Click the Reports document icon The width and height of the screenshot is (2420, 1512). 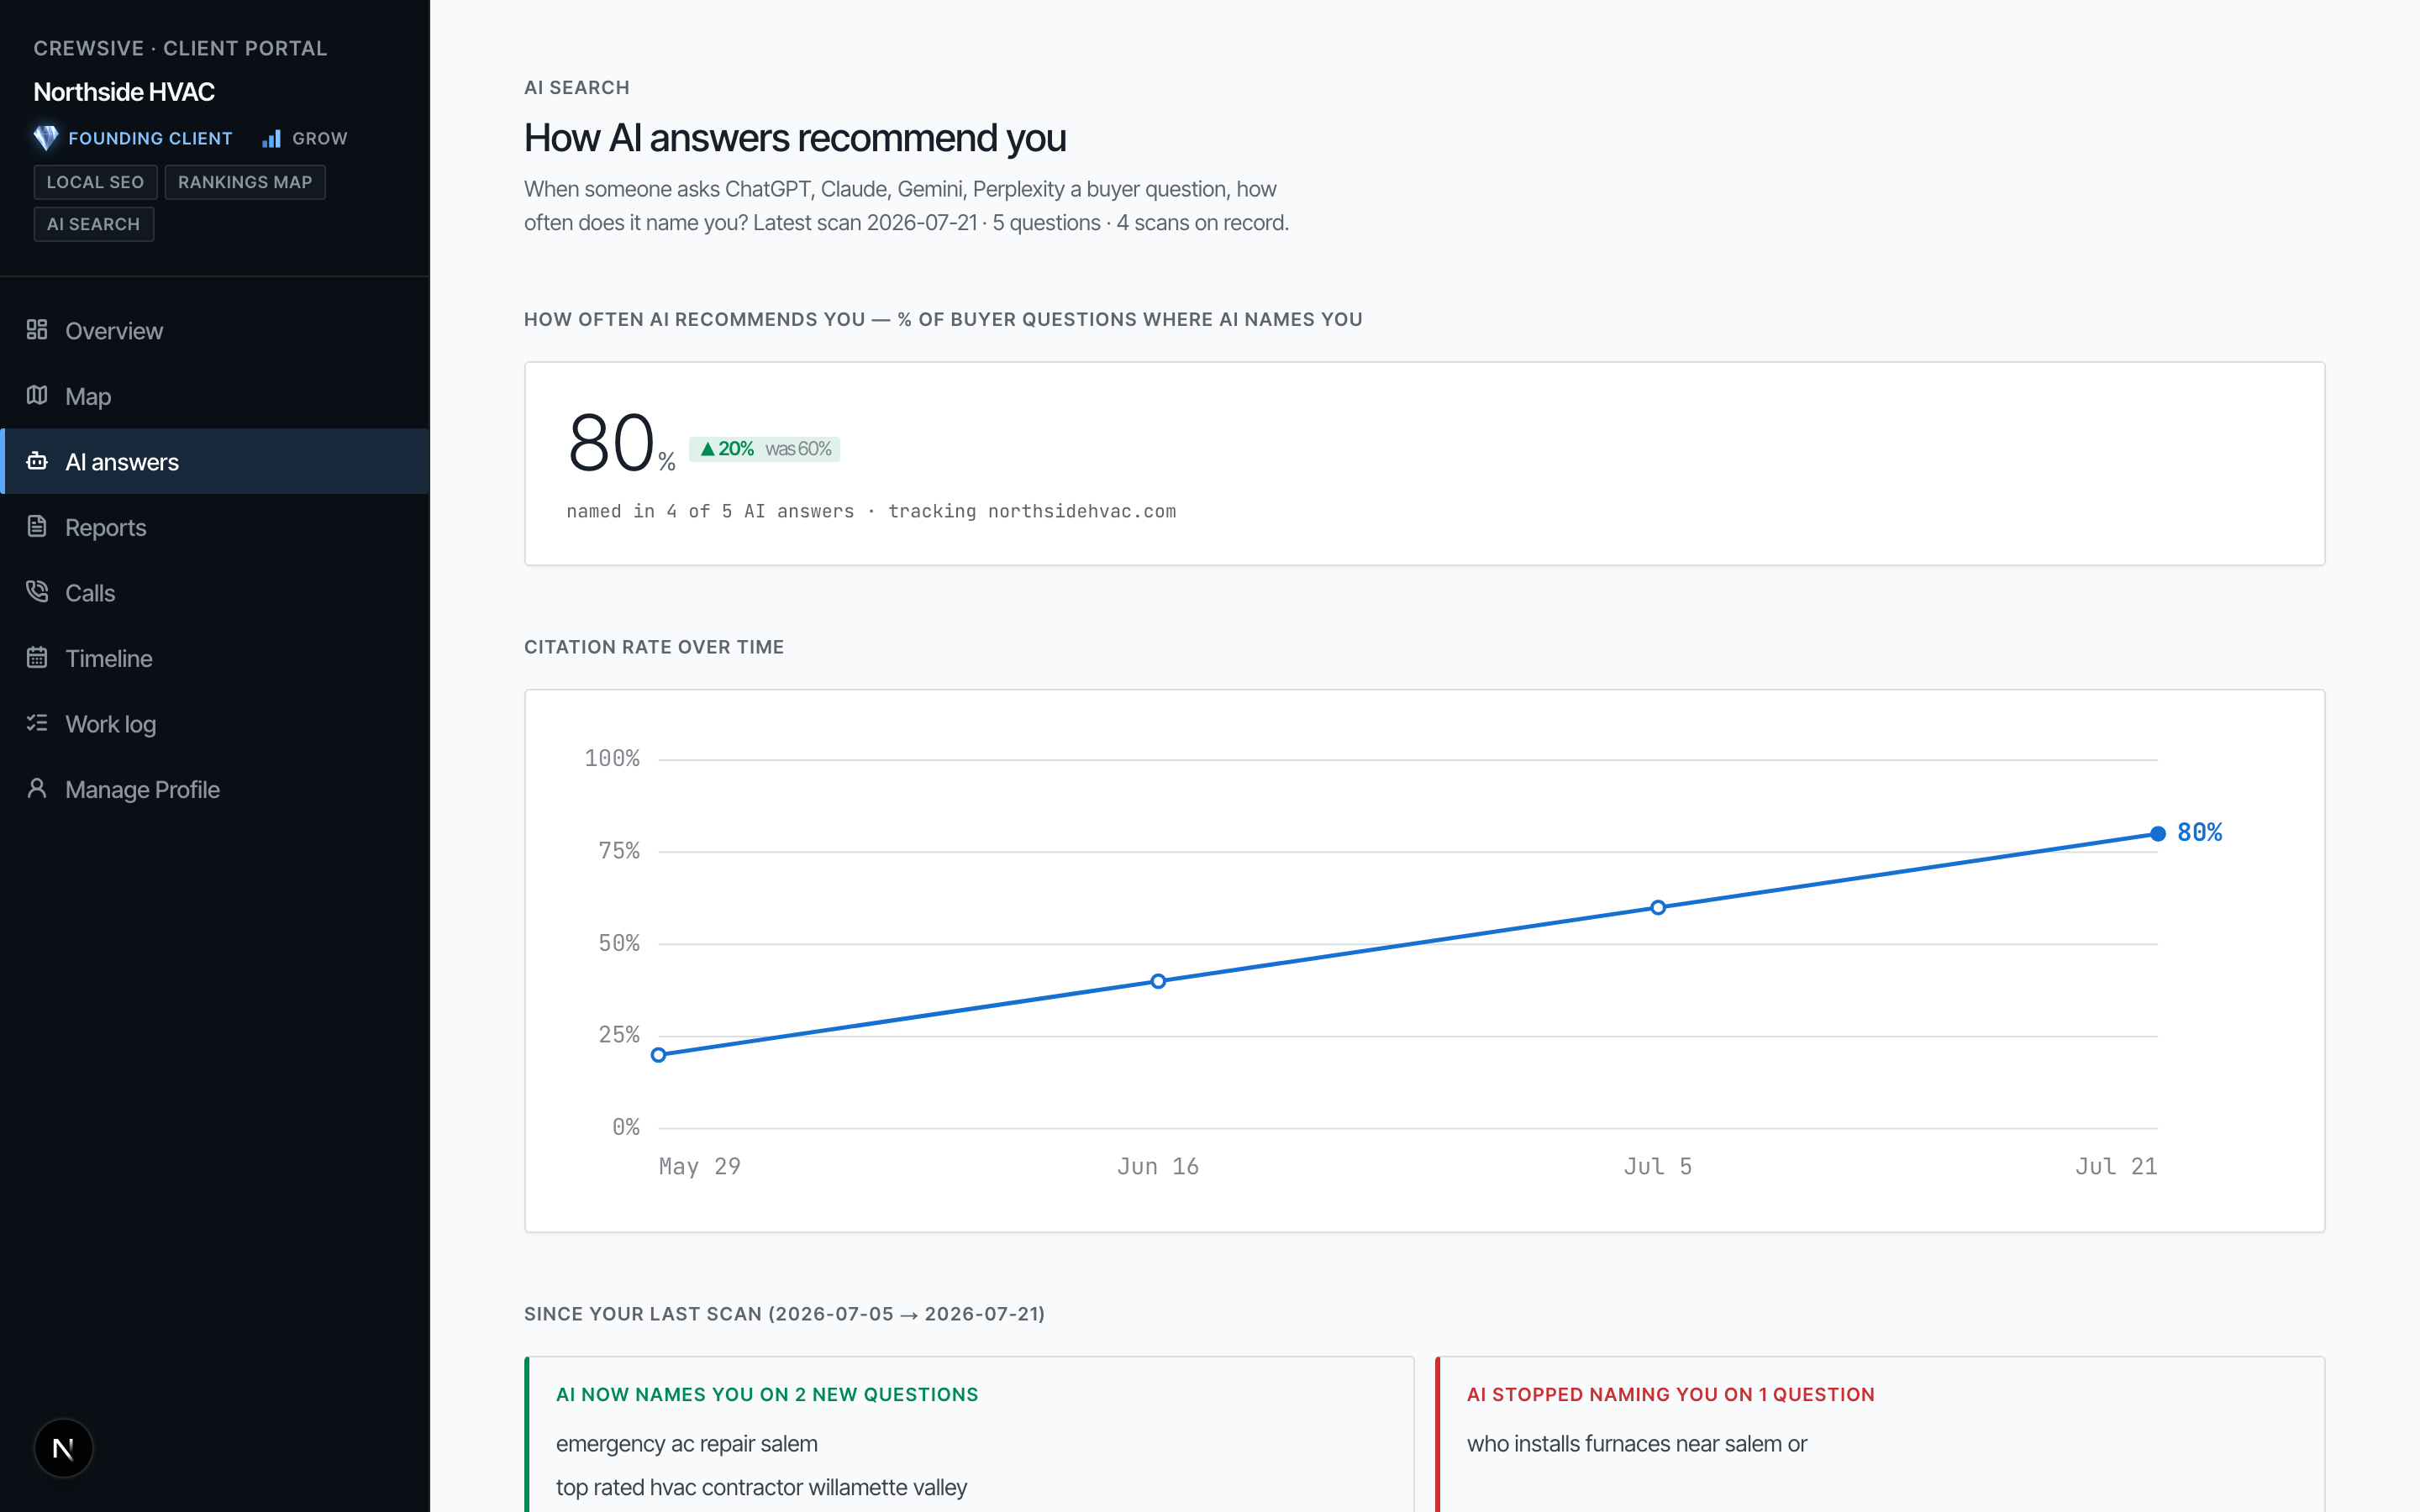click(x=37, y=526)
